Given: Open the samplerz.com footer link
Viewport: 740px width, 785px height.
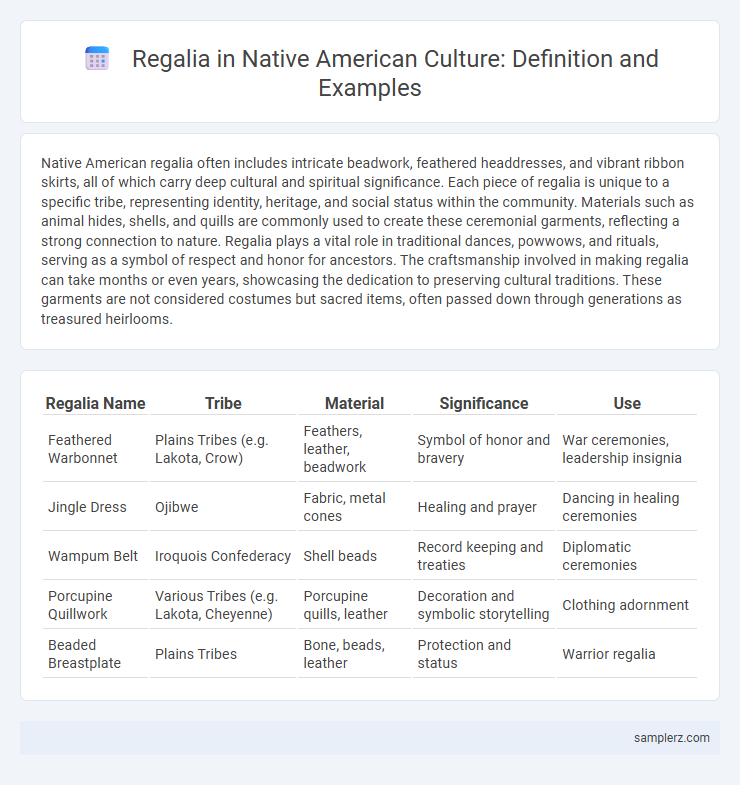Looking at the screenshot, I should click(x=671, y=737).
